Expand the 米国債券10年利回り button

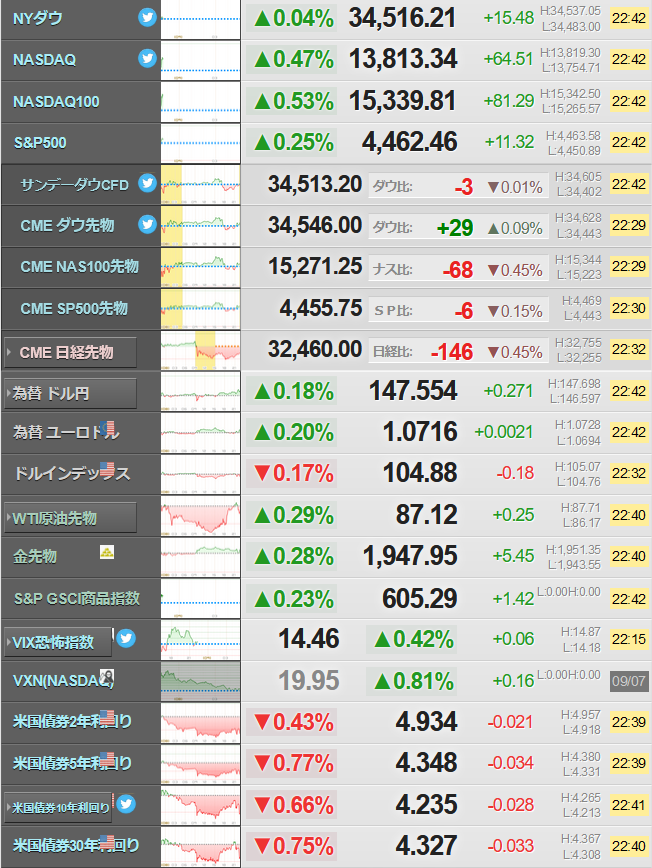pos(58,808)
